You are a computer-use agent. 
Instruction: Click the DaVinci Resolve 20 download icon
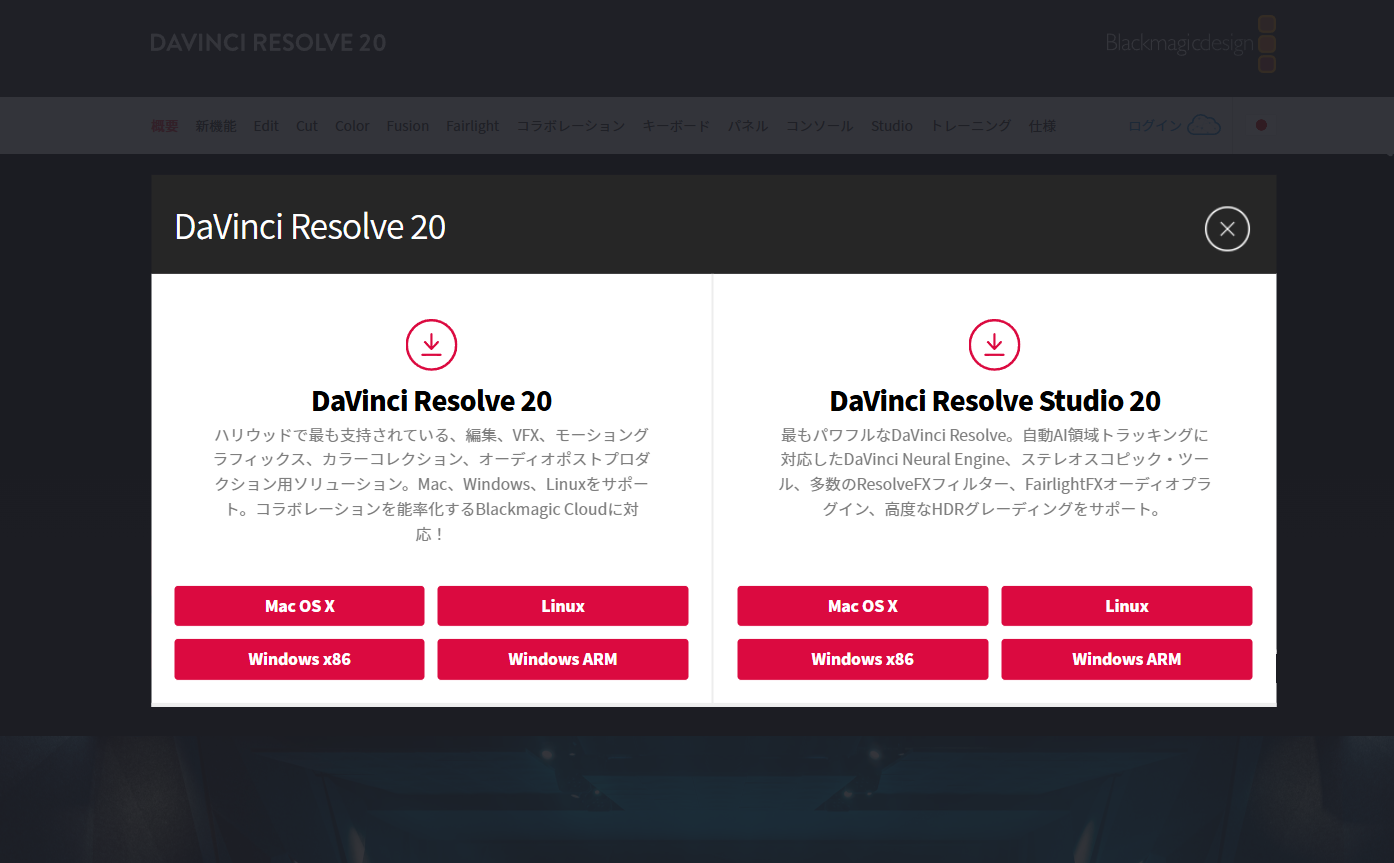tap(431, 345)
